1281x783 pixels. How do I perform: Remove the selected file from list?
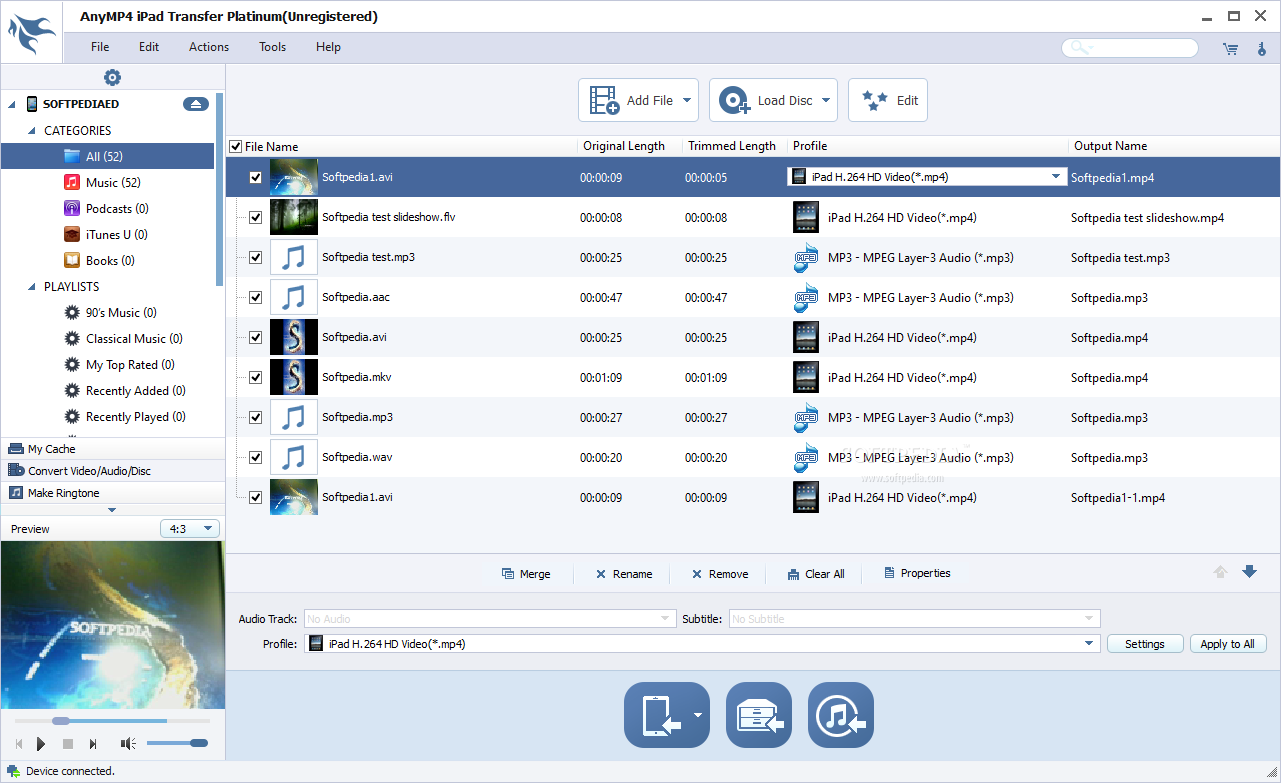pos(720,574)
